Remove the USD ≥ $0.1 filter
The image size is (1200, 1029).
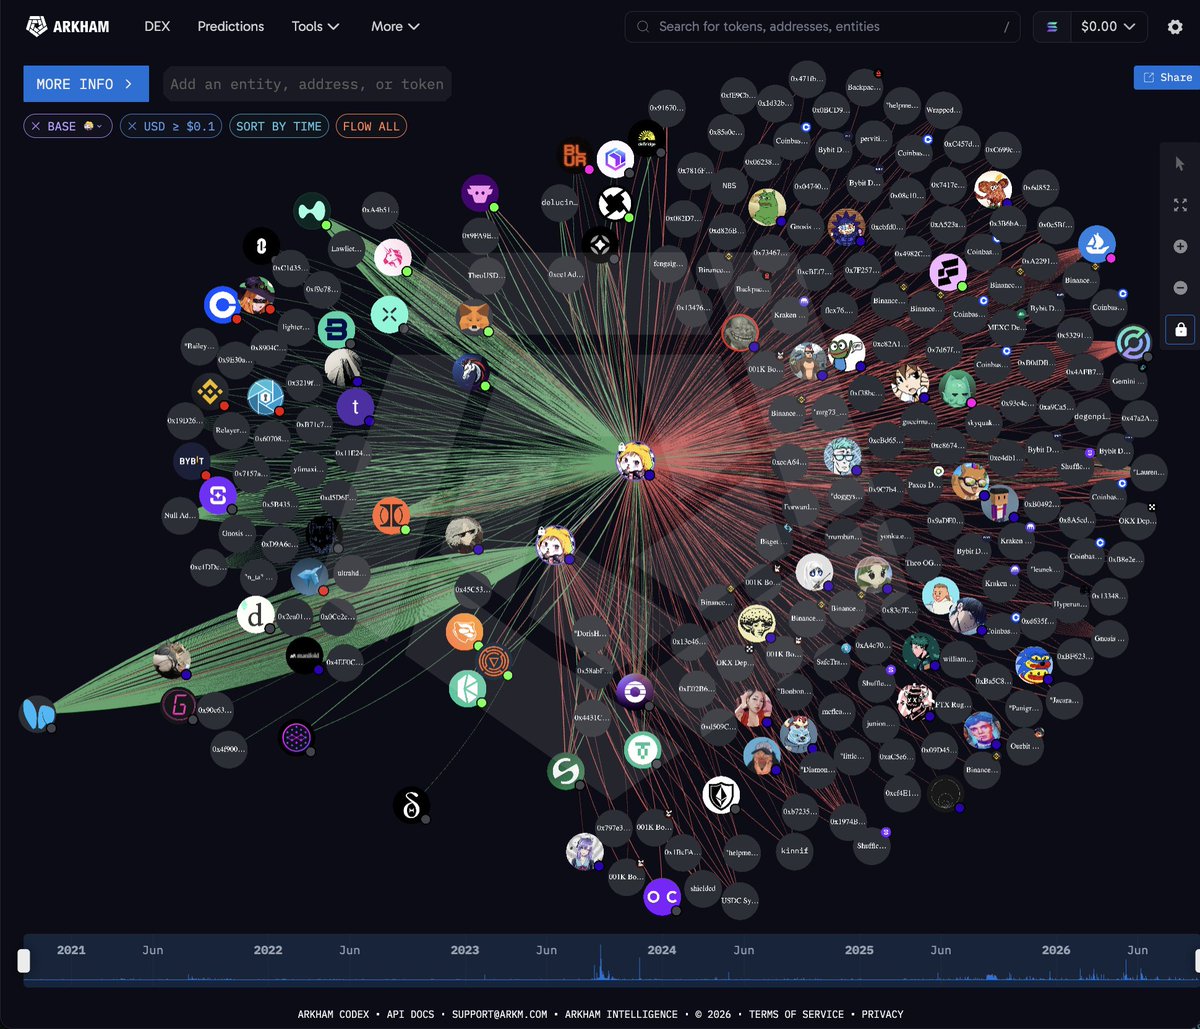coord(132,127)
